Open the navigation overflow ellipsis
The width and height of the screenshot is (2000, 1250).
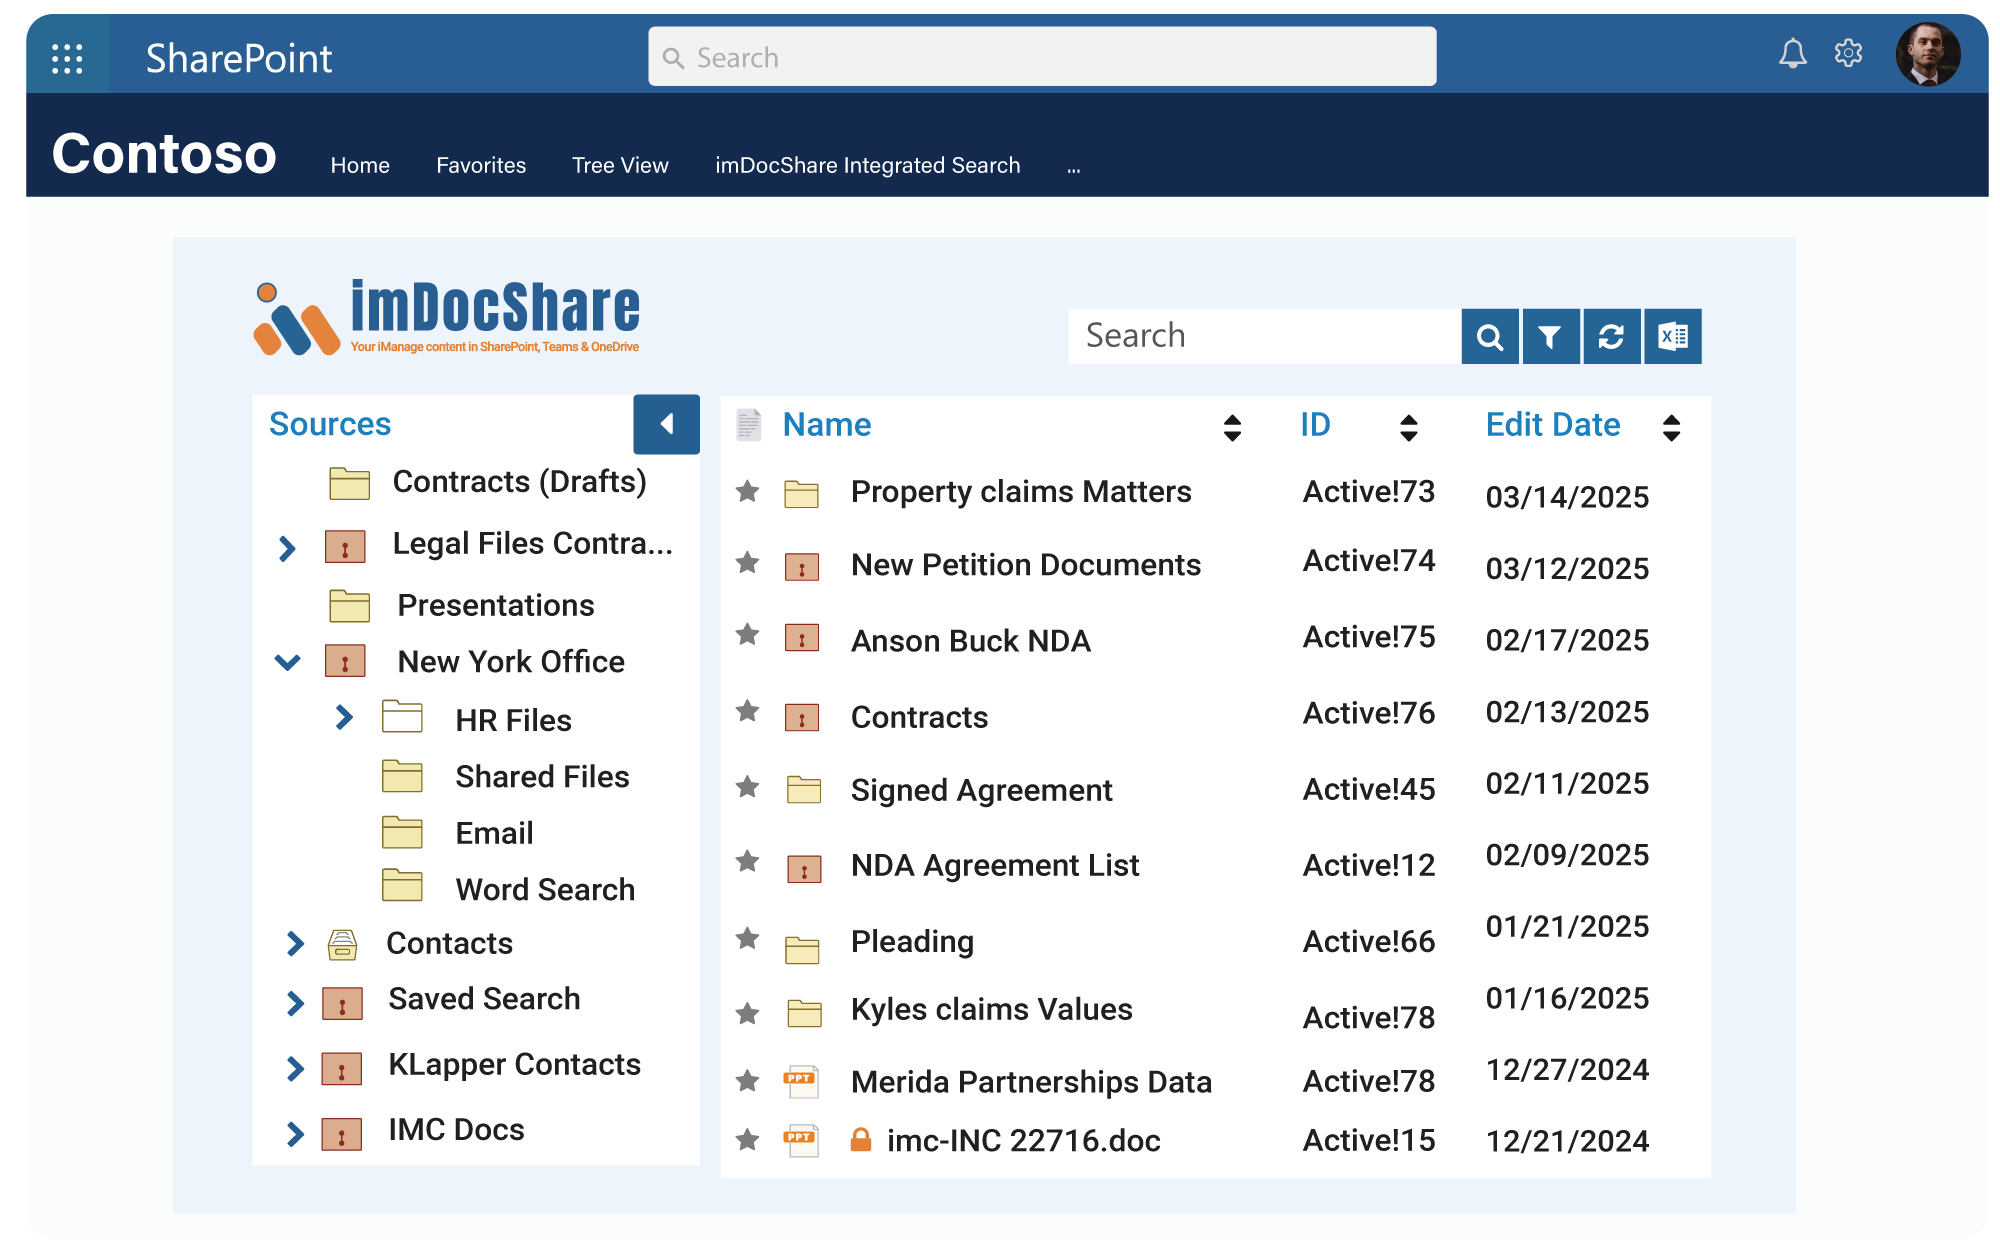(1073, 168)
